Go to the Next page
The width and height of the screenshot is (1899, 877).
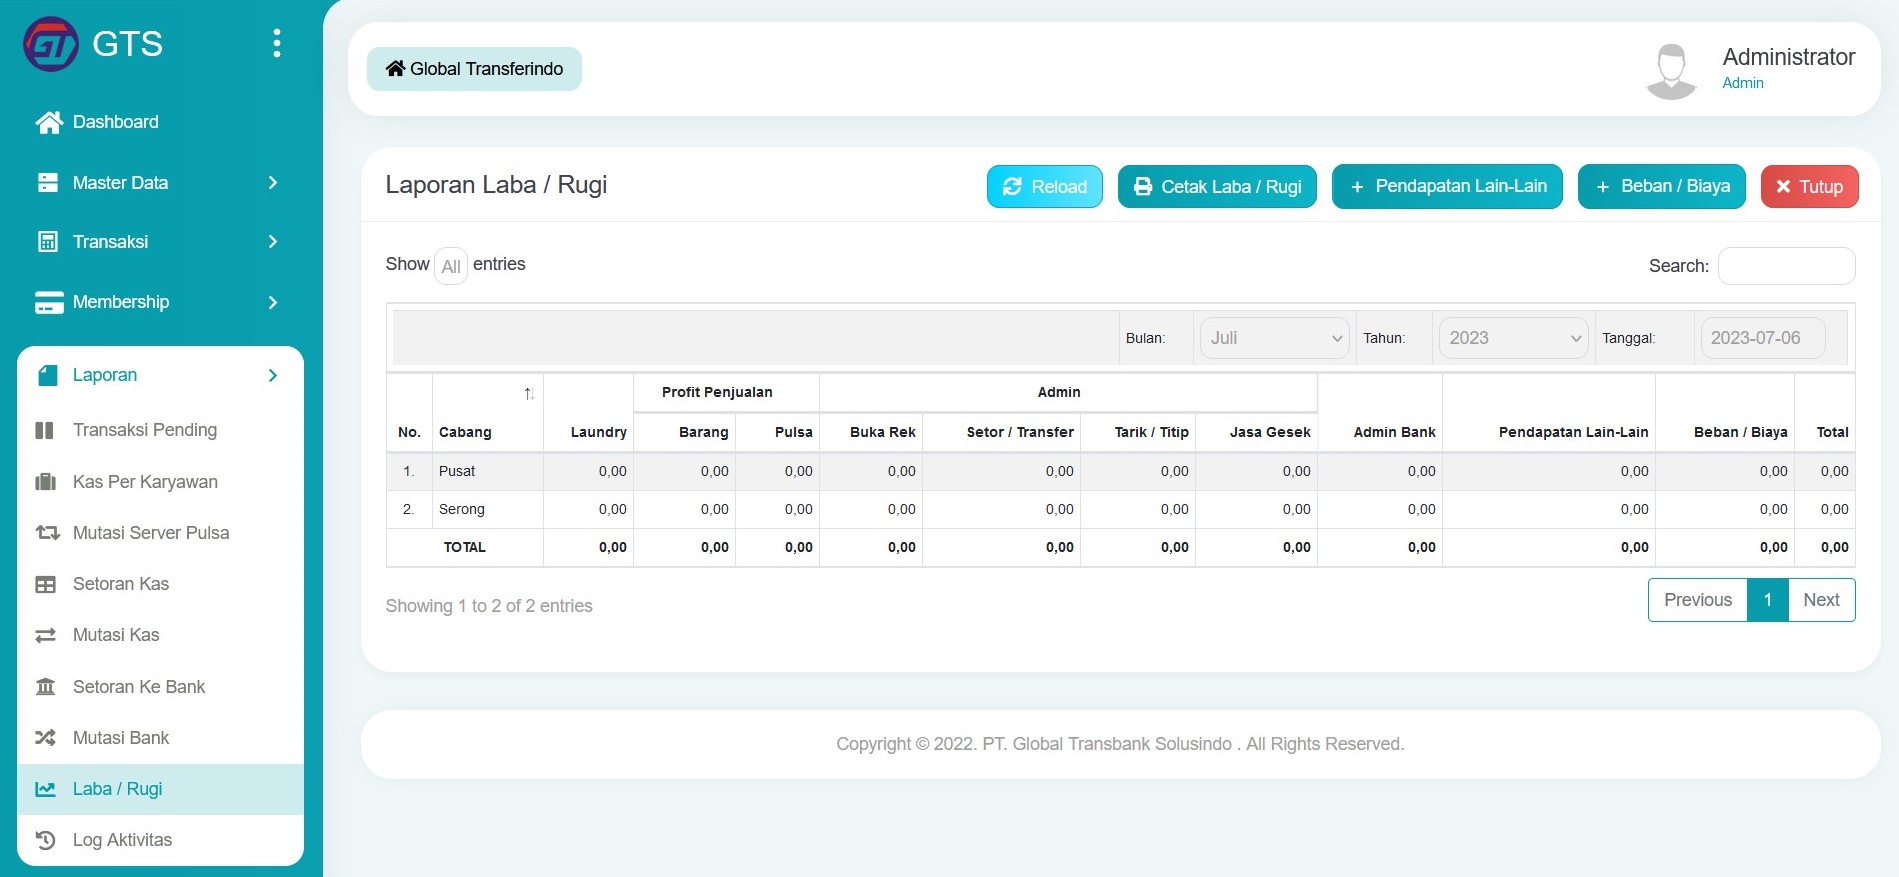click(1821, 600)
